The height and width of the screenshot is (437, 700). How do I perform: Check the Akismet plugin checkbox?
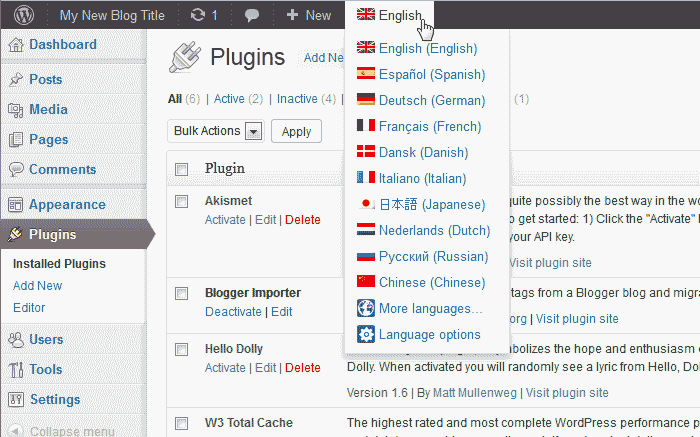(181, 201)
